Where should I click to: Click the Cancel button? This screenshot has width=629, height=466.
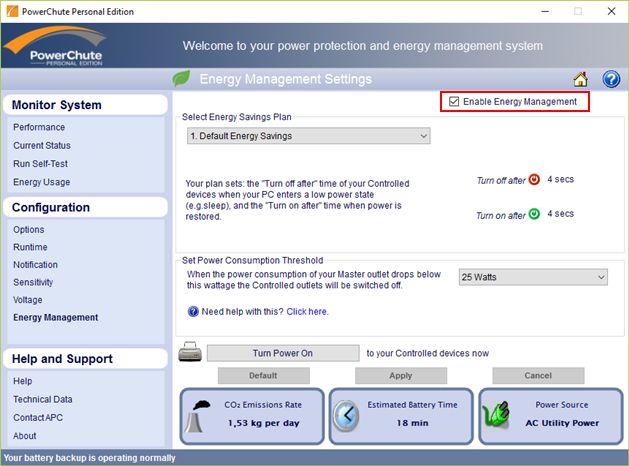pyautogui.click(x=538, y=376)
